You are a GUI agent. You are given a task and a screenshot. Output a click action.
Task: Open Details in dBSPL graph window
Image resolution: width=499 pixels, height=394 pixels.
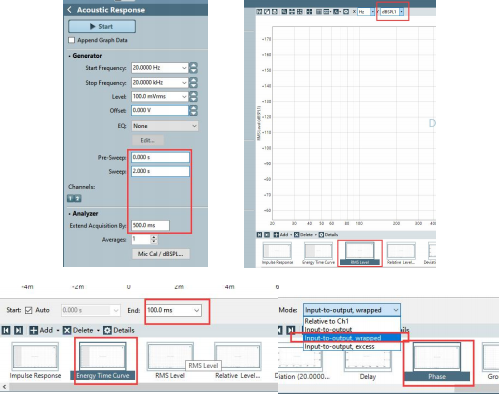click(x=328, y=235)
